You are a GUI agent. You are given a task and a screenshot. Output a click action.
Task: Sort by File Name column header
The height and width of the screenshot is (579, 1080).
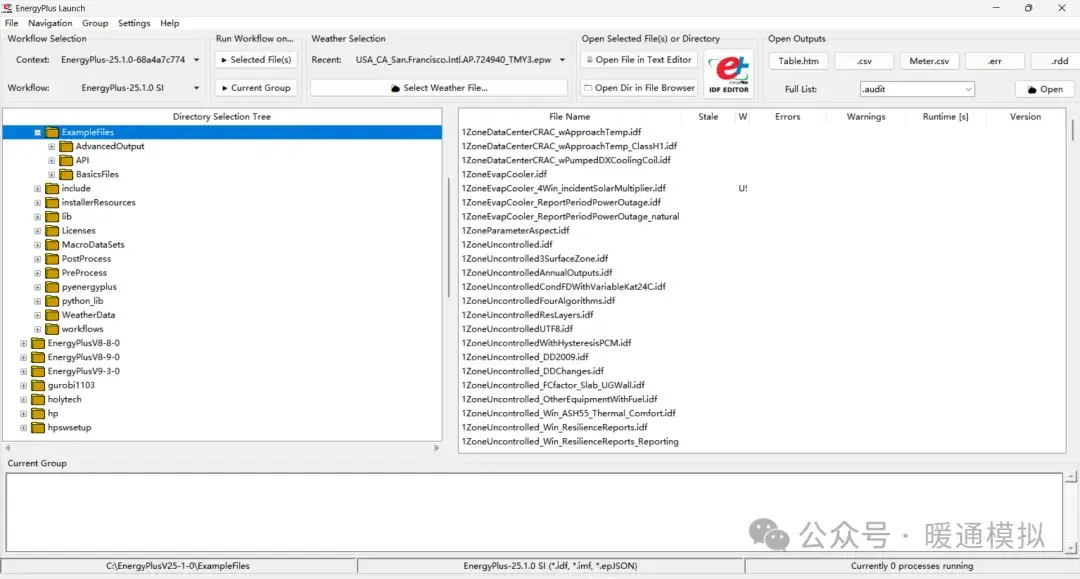569,117
